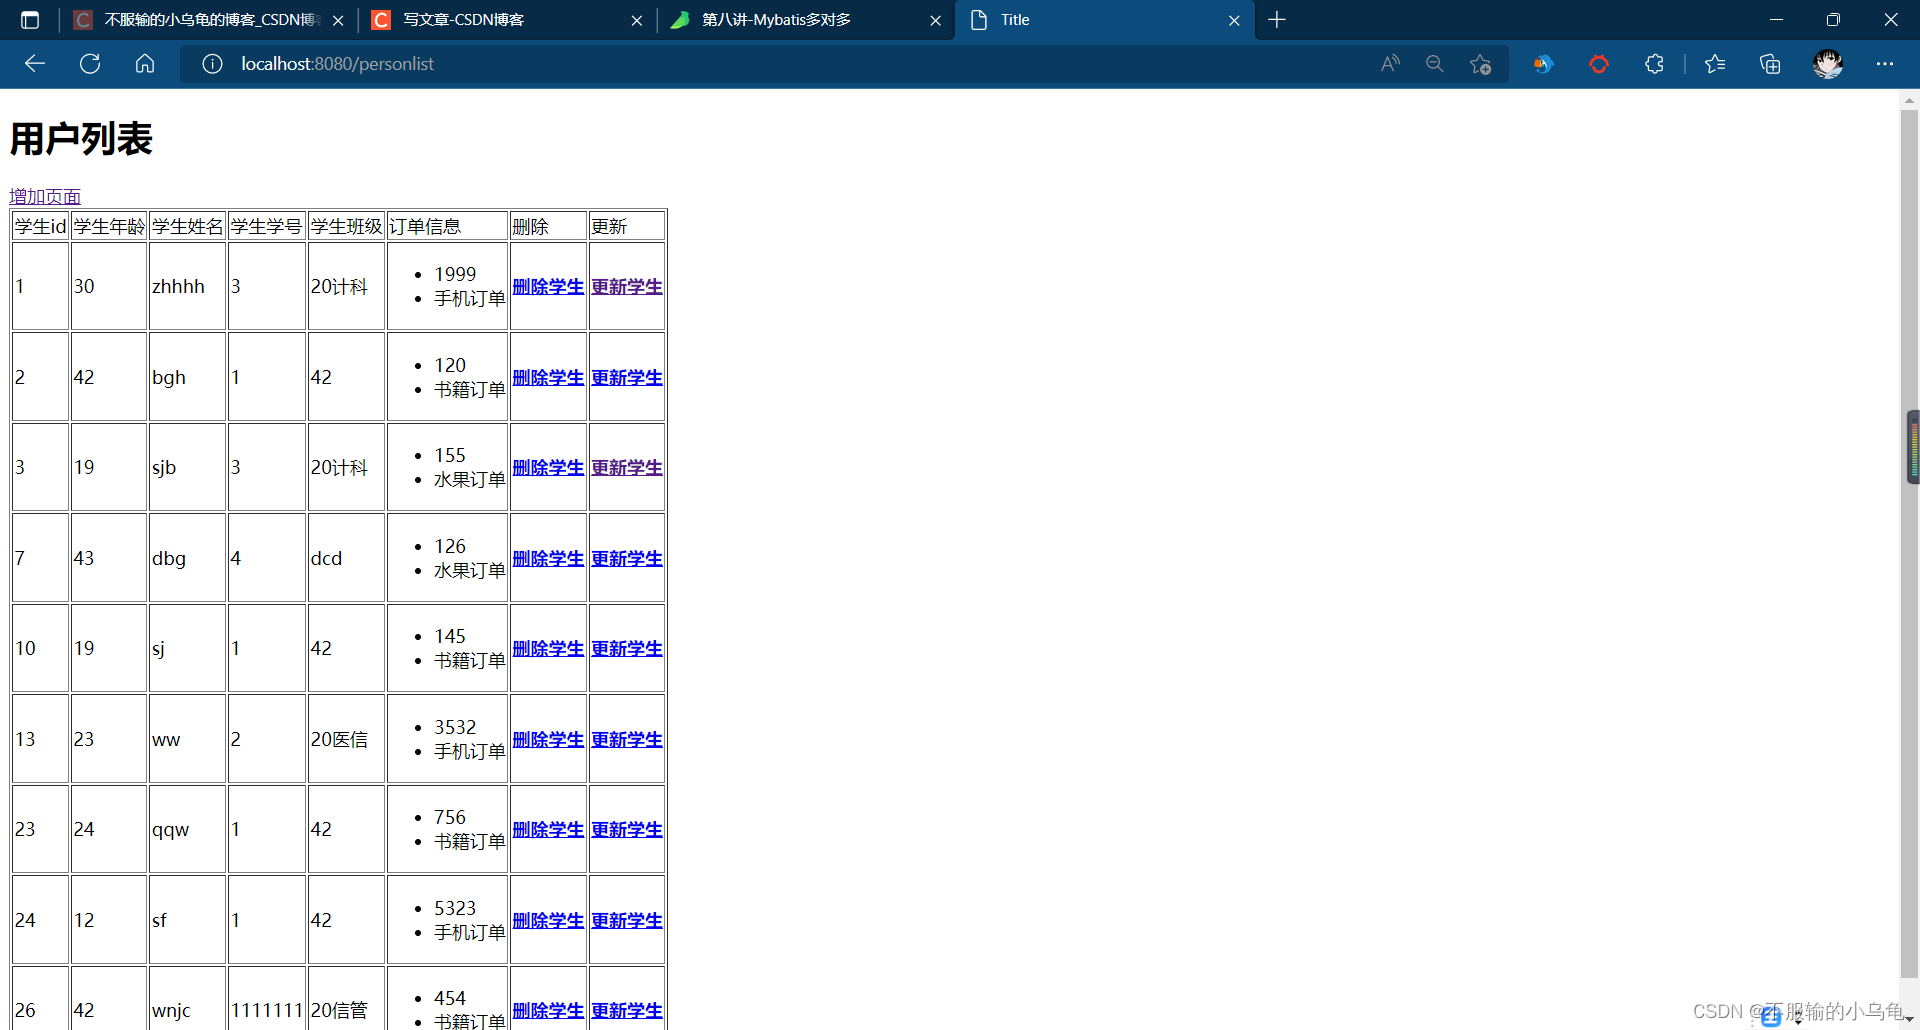Screen dimensions: 1920x1030
Task: Switch to 写文章-CSDN博客 tab
Action: tap(507, 20)
